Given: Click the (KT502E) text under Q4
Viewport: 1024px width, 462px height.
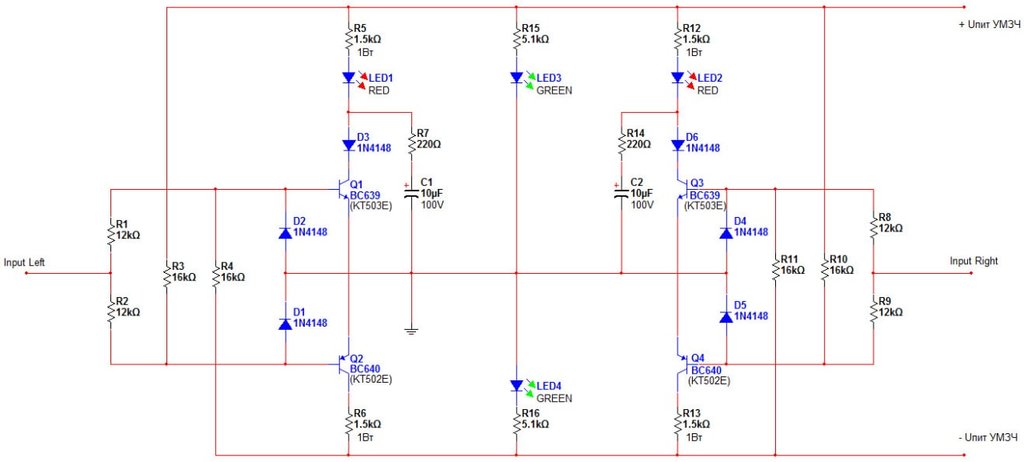Looking at the screenshot, I should (709, 380).
